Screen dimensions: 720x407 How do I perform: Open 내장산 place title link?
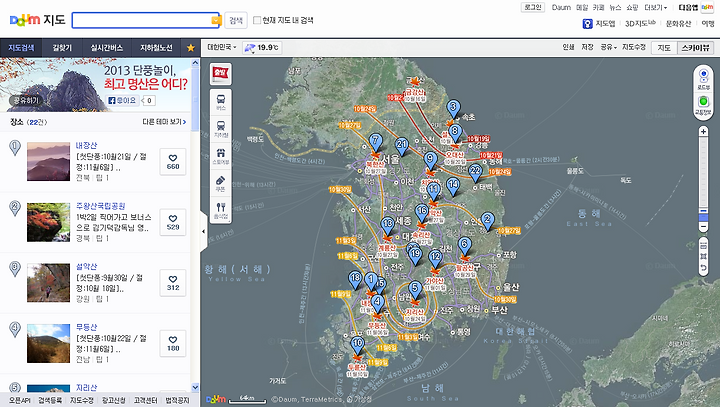point(86,145)
